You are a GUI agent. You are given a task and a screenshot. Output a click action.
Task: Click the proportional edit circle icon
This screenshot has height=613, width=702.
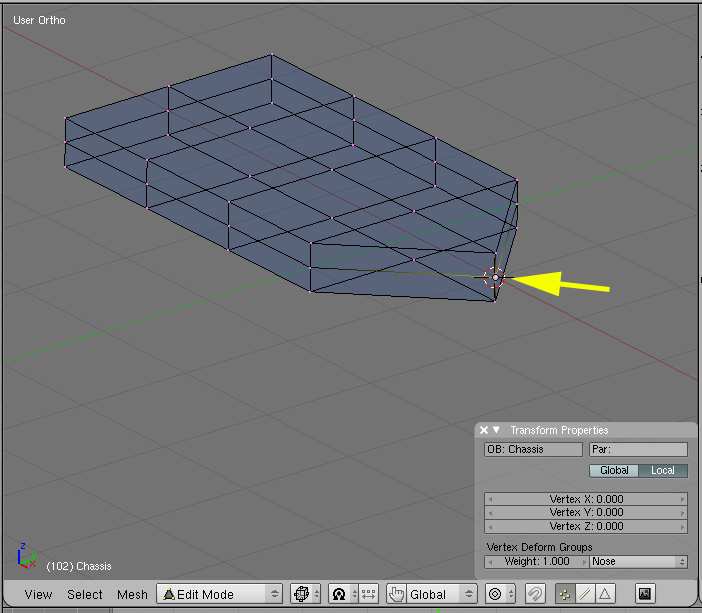click(495, 594)
